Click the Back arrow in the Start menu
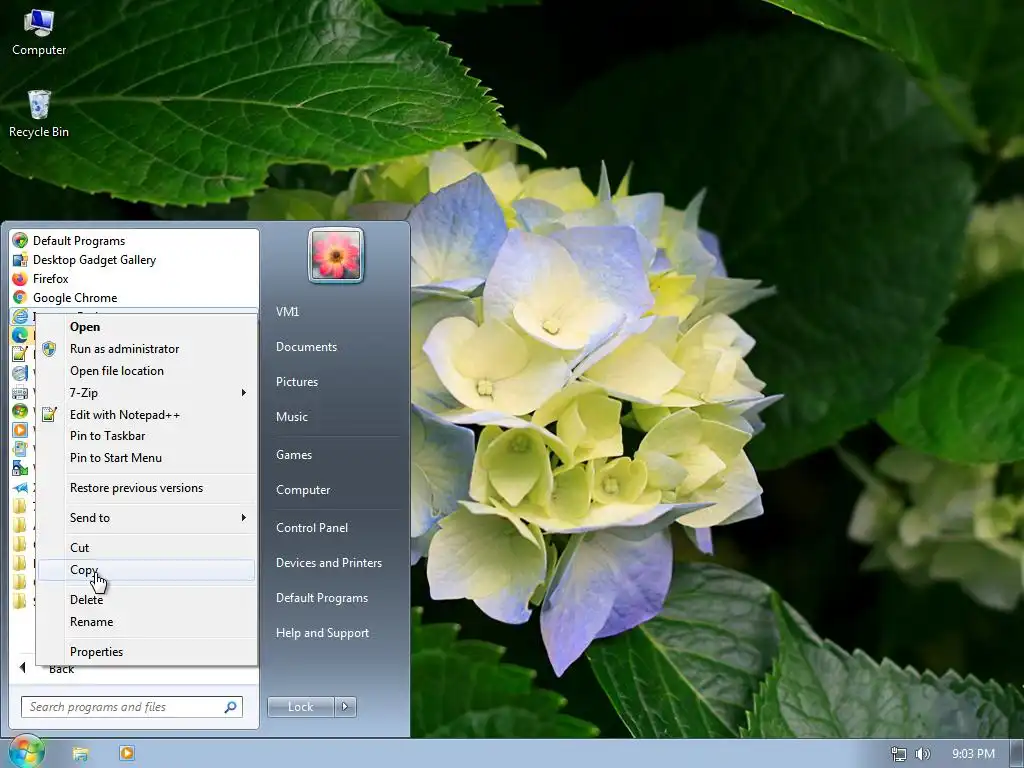Viewport: 1024px width, 768px height. (22, 667)
